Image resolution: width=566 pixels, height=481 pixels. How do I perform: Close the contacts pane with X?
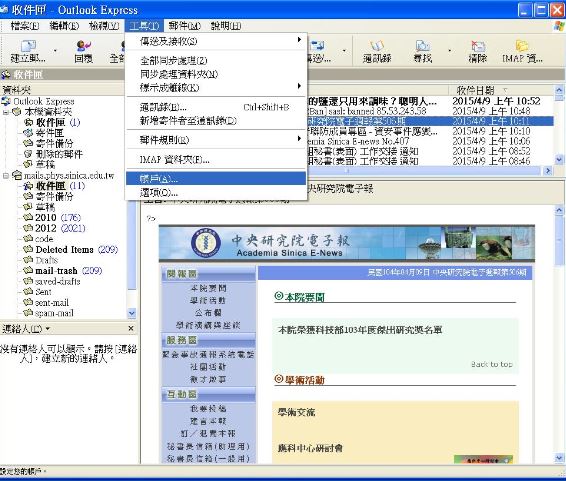tap(131, 328)
